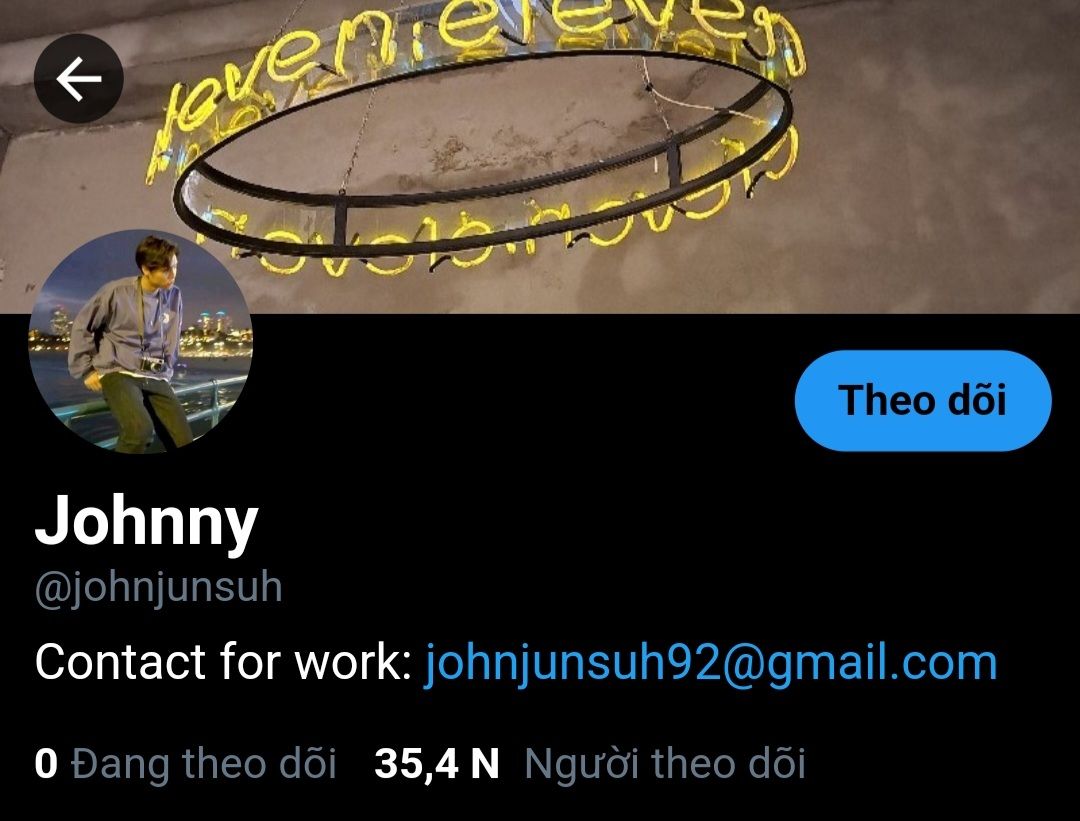The image size is (1080, 821).
Task: Open the johnjunsuh92@gmail.com email link
Action: click(710, 662)
